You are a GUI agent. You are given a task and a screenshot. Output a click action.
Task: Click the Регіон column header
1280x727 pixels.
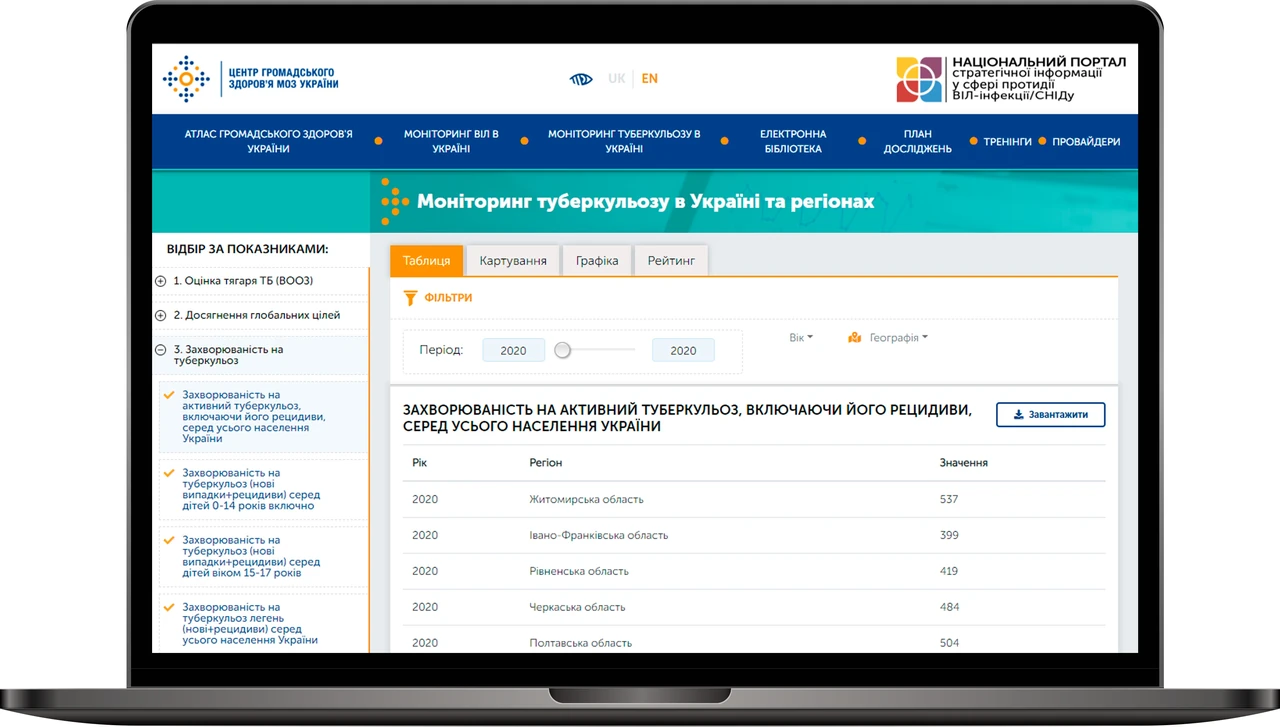(546, 463)
